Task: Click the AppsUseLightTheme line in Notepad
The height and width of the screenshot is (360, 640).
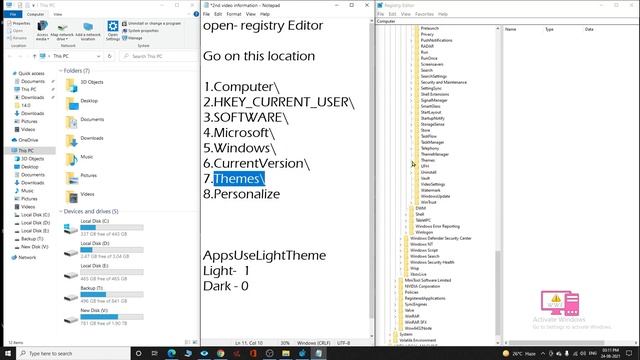Action: pos(264,256)
